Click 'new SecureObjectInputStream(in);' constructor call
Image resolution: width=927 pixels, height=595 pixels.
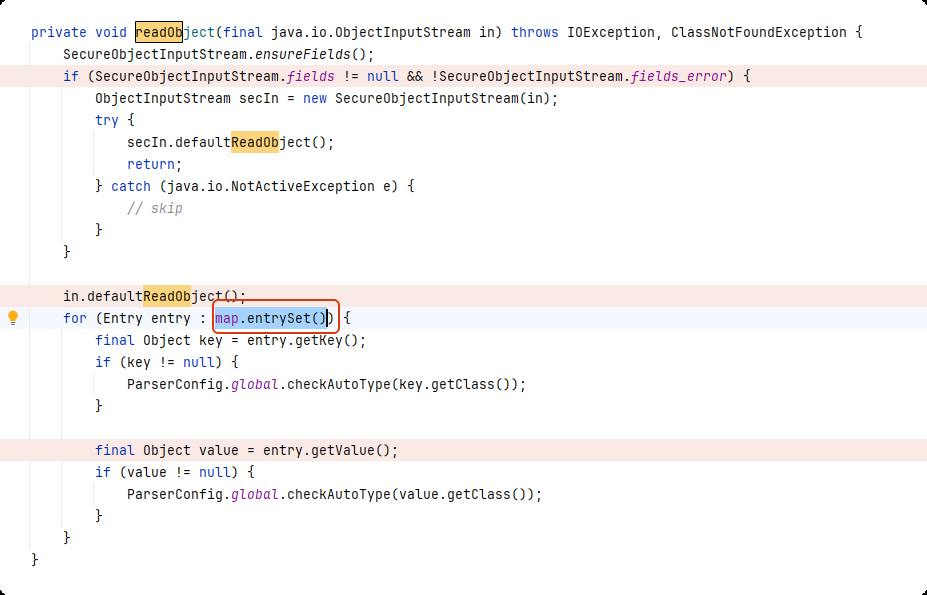[x=430, y=98]
